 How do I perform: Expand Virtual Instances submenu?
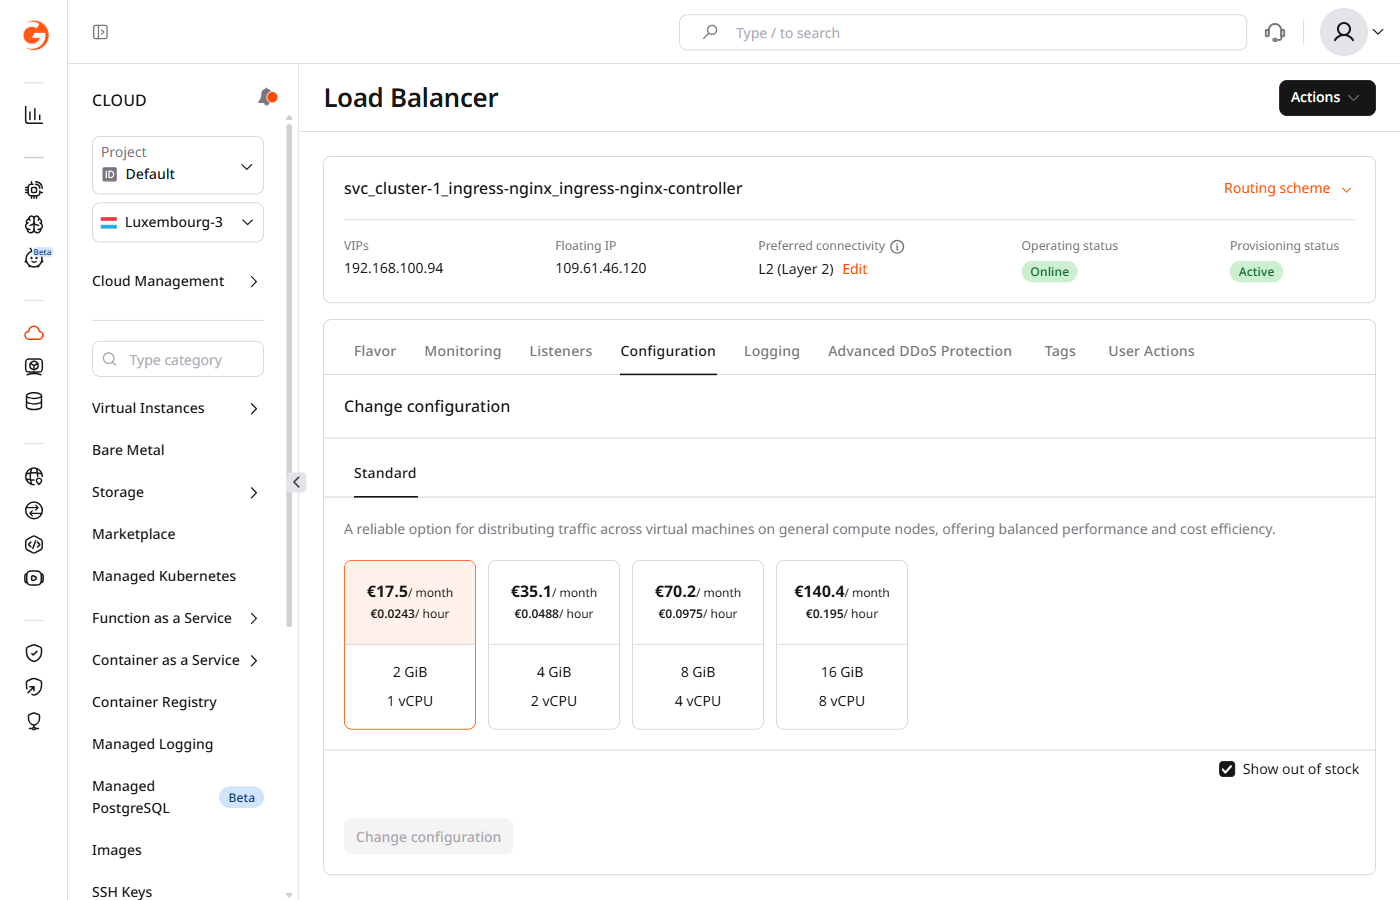tap(176, 408)
